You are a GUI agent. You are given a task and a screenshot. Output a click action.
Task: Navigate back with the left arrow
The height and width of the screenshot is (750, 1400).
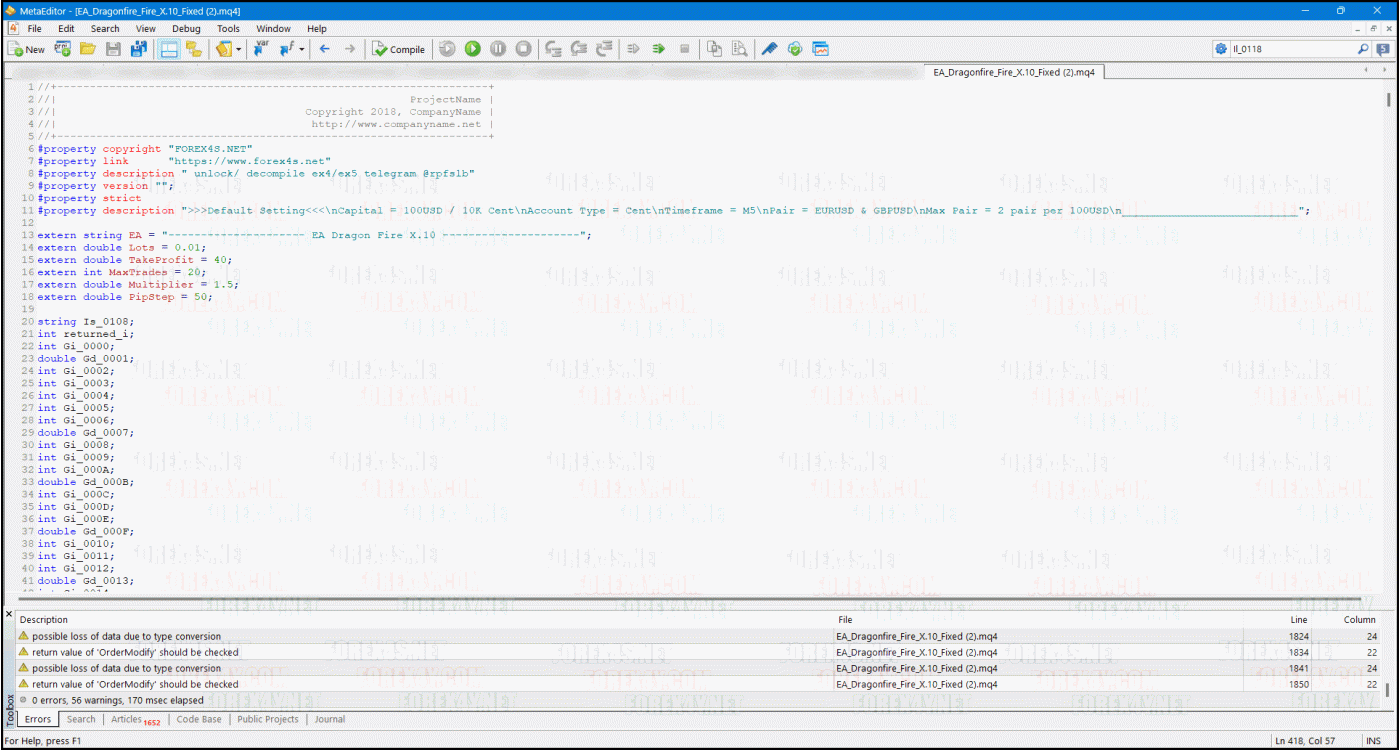pyautogui.click(x=324, y=49)
